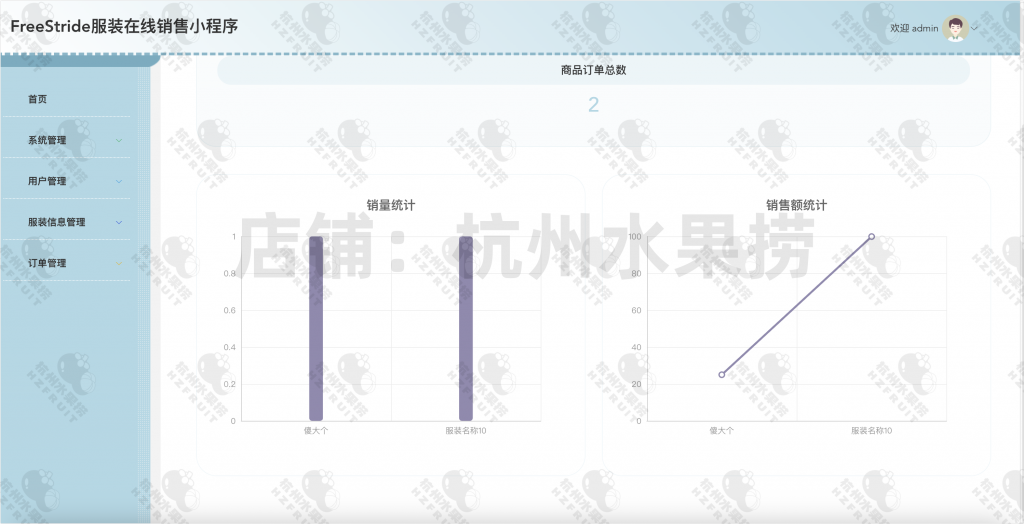Click 服装名称10 axis label under 销售额统计
The height and width of the screenshot is (524, 1024).
[871, 431]
